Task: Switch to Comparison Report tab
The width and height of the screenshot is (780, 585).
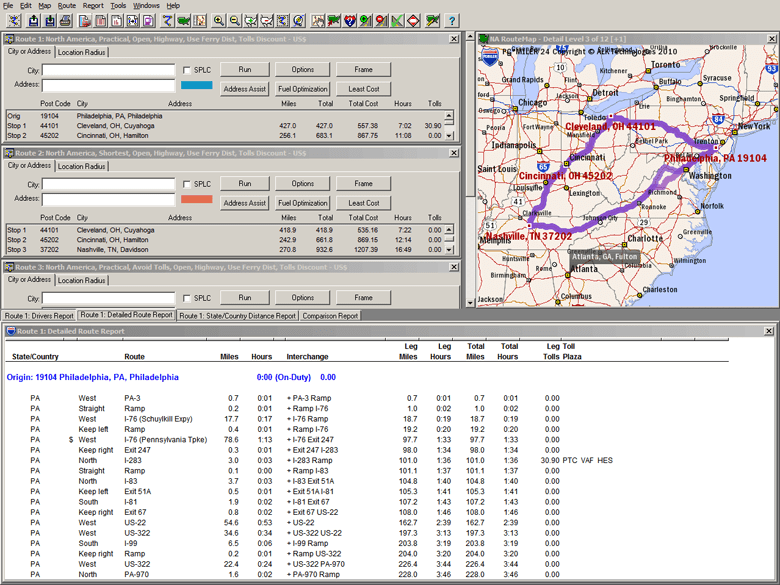Action: [x=330, y=316]
